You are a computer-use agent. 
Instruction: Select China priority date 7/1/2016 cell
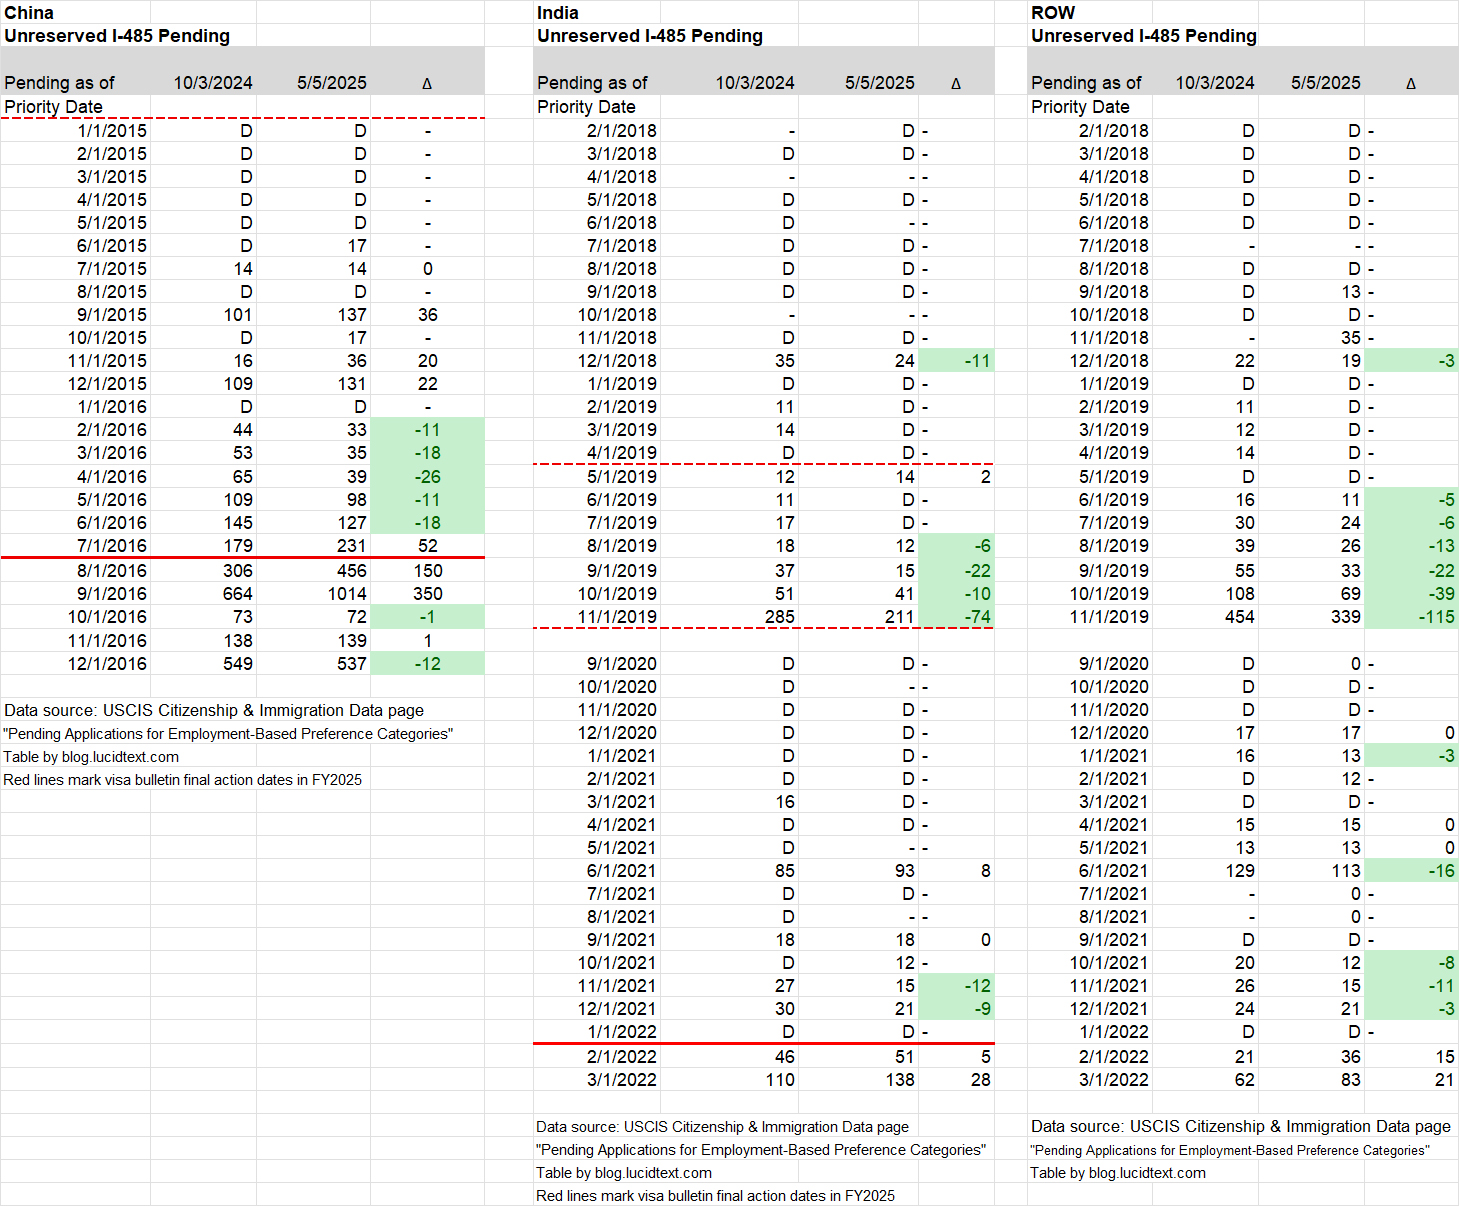111,546
